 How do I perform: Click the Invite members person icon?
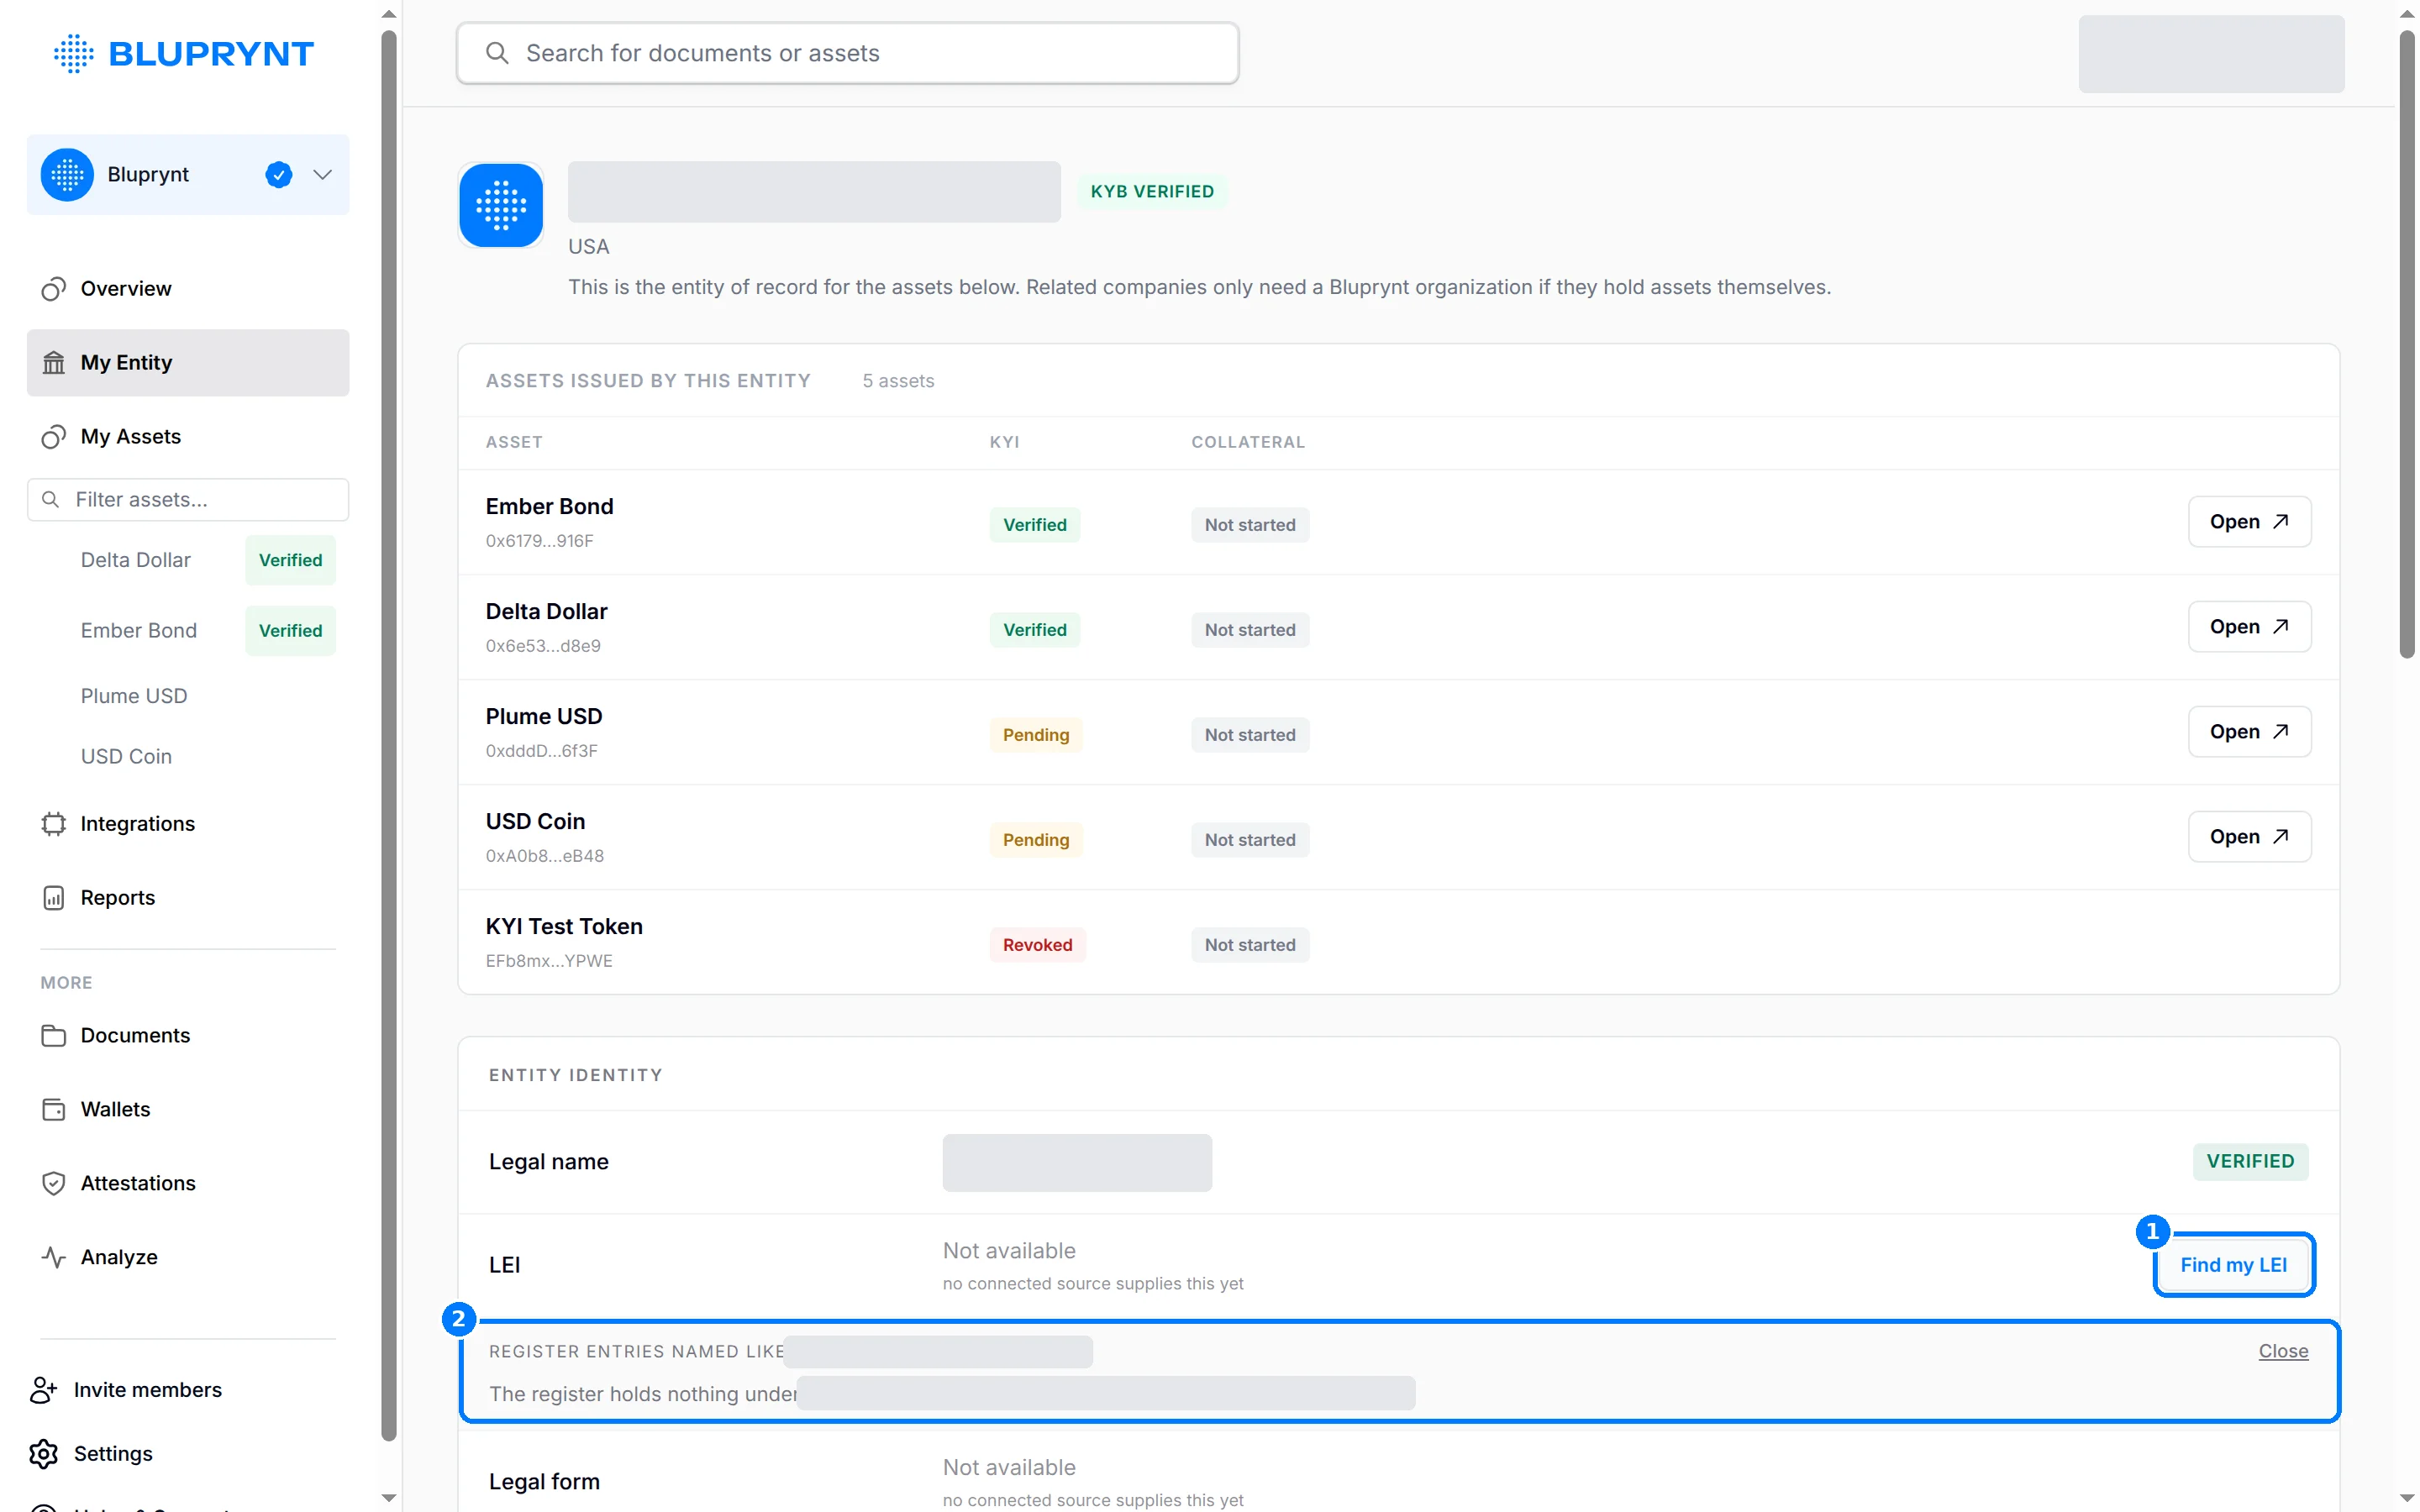[x=43, y=1390]
